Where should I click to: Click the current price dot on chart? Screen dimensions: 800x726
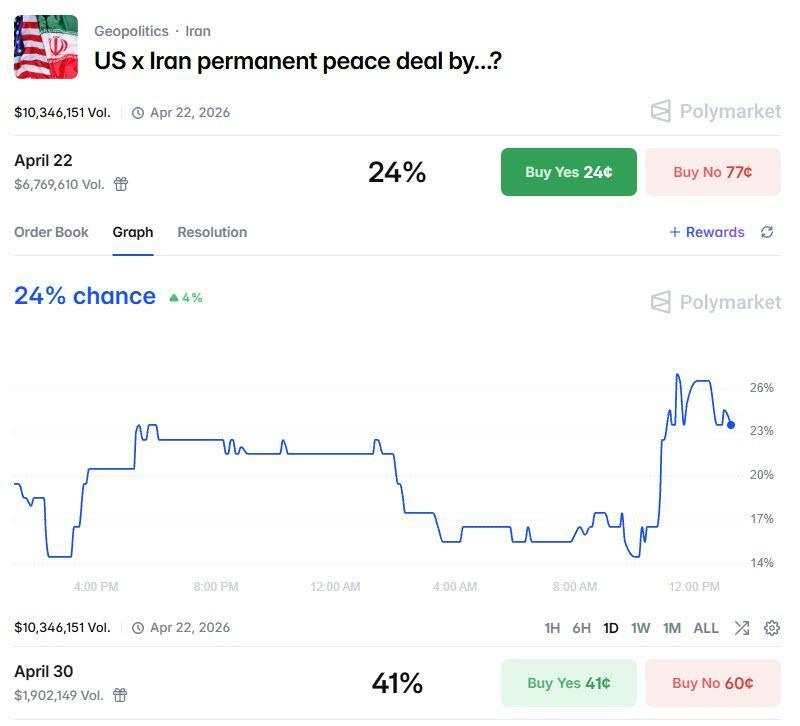(x=731, y=424)
